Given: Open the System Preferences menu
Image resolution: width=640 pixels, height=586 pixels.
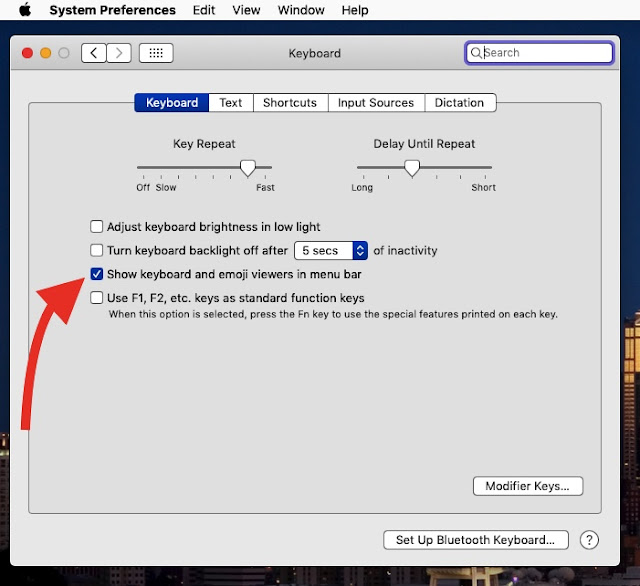Looking at the screenshot, I should pyautogui.click(x=112, y=10).
